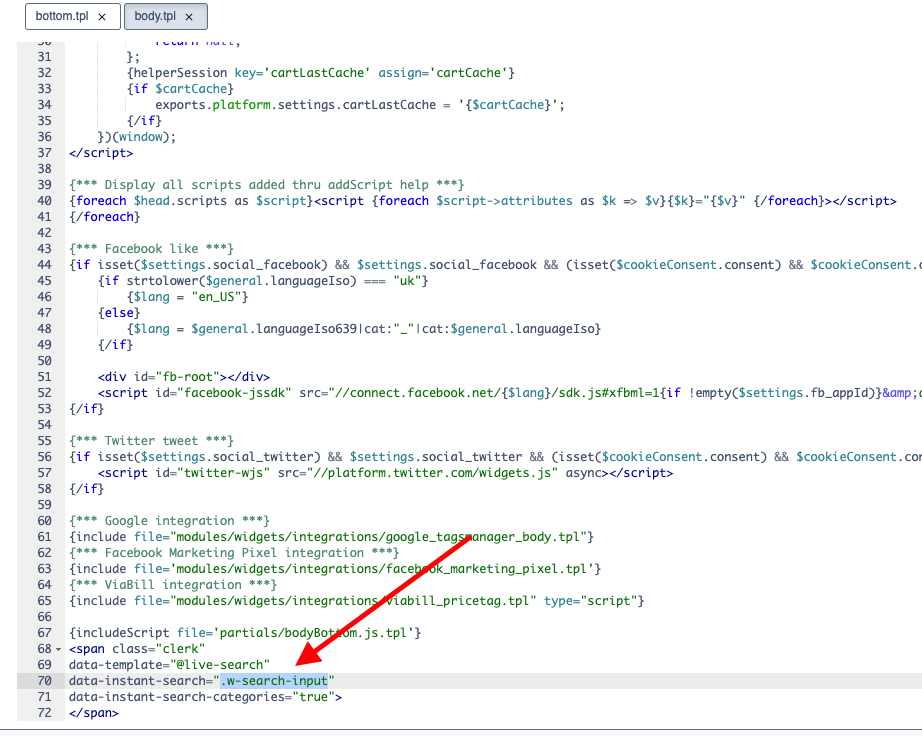Close the body.tpl tab
The width and height of the screenshot is (922, 736).
(190, 16)
